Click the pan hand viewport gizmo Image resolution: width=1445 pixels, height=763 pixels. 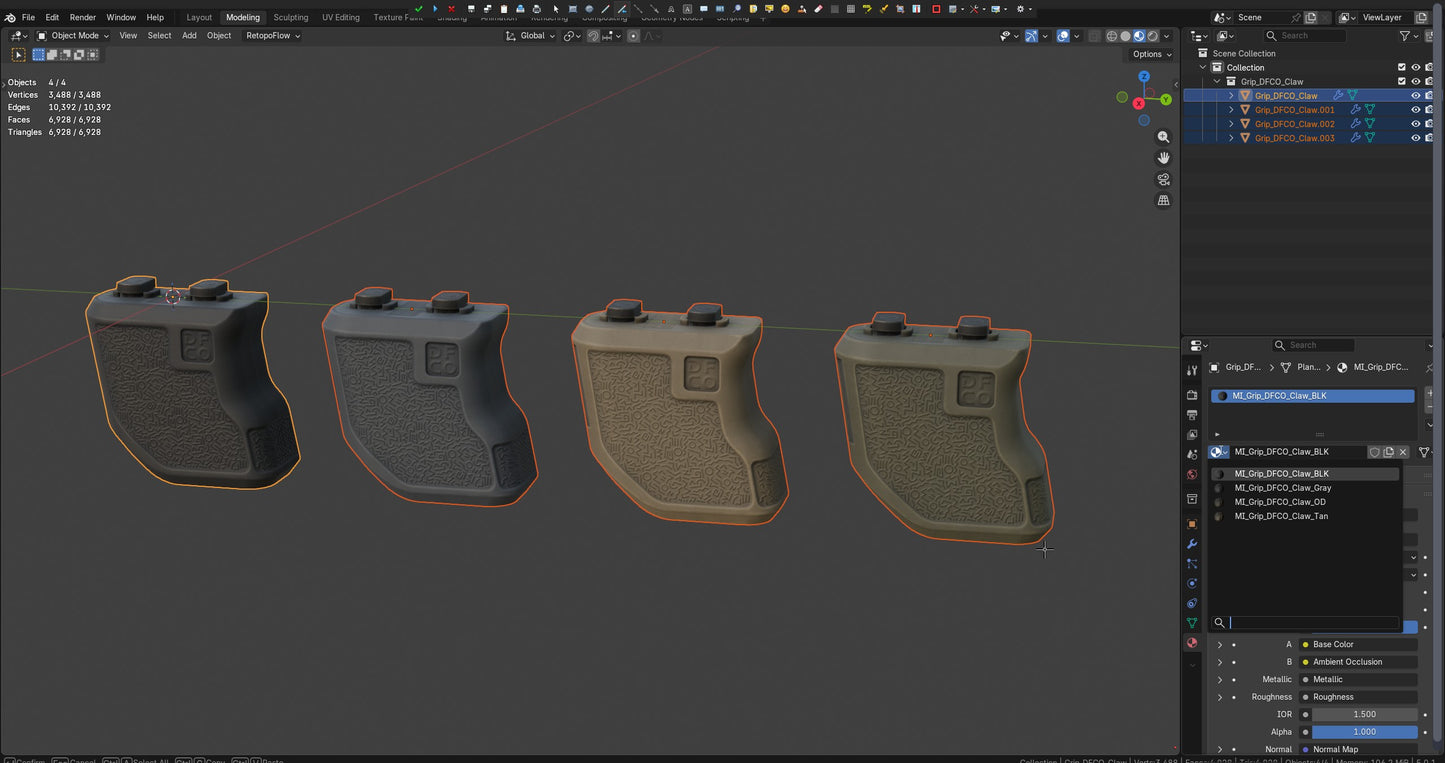(x=1163, y=158)
